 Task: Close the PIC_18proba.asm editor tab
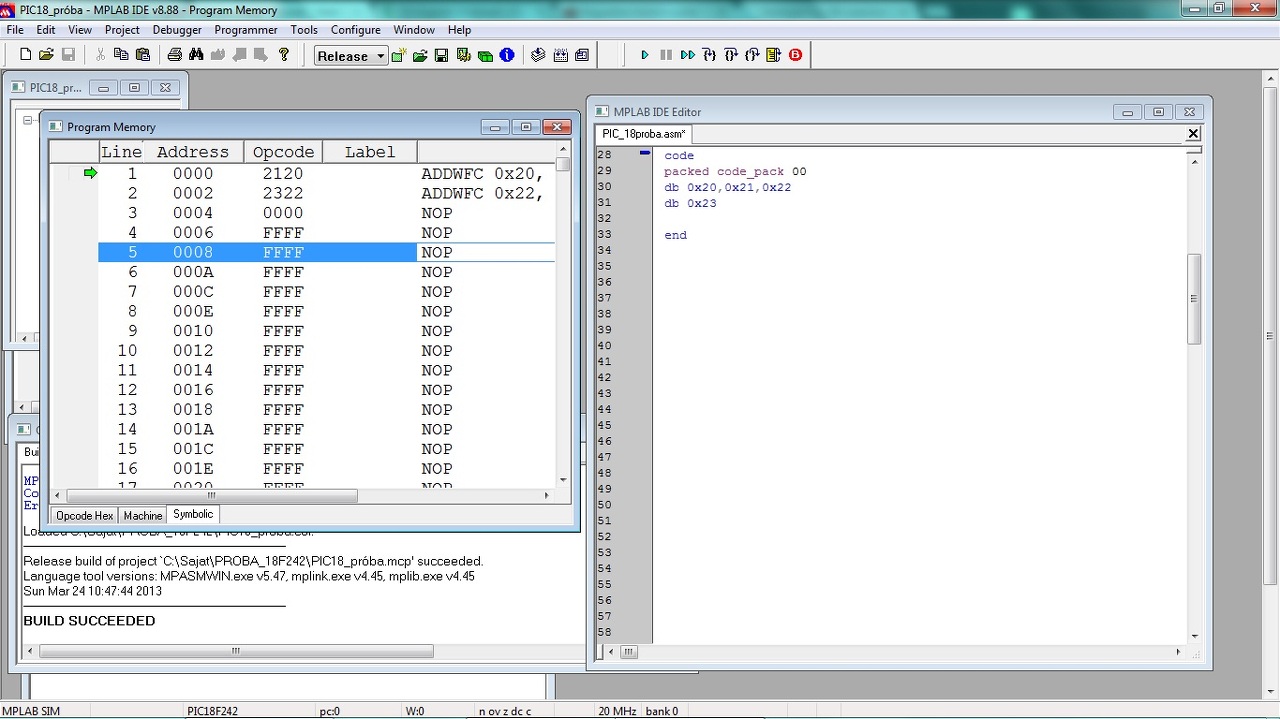[1193, 134]
